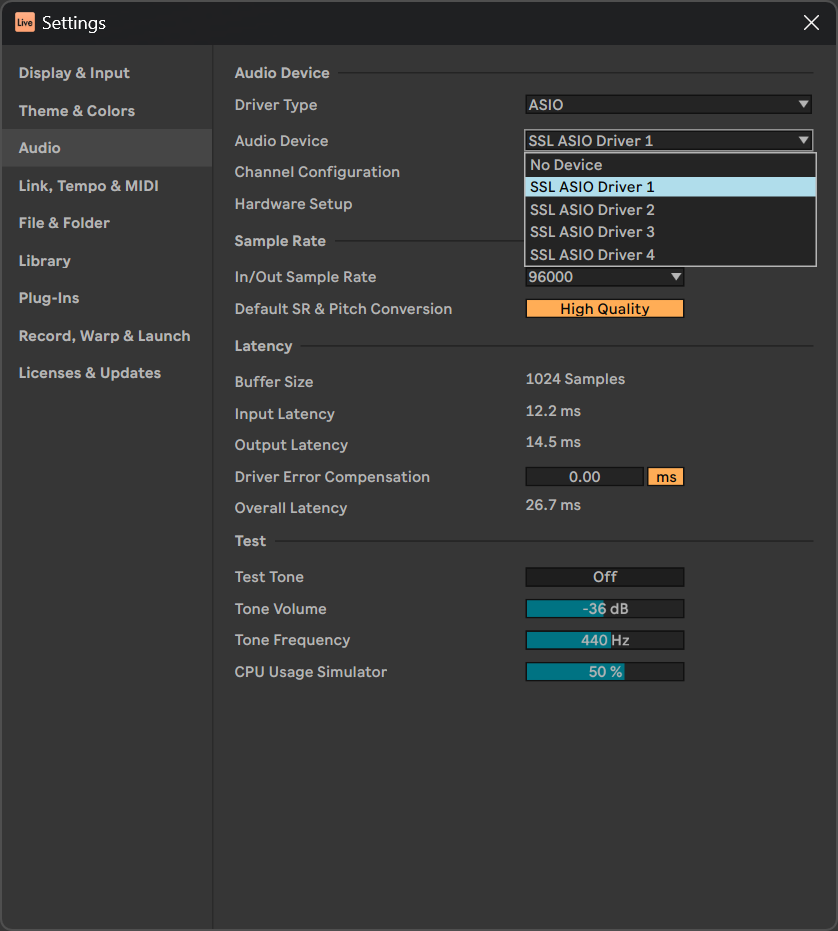Screen dimensions: 838x931
Task: Select SSL ASIO Driver 4 option
Action: (x=671, y=255)
